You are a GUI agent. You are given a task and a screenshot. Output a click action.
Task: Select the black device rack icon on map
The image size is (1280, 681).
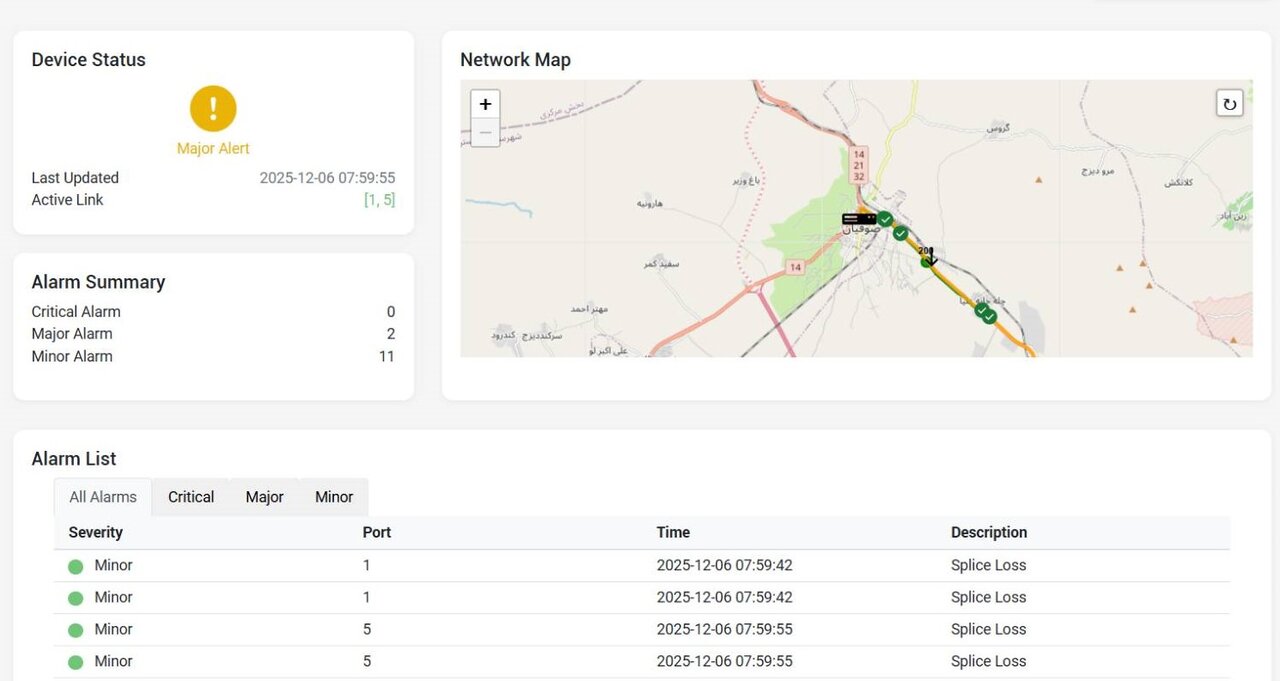pyautogui.click(x=858, y=218)
